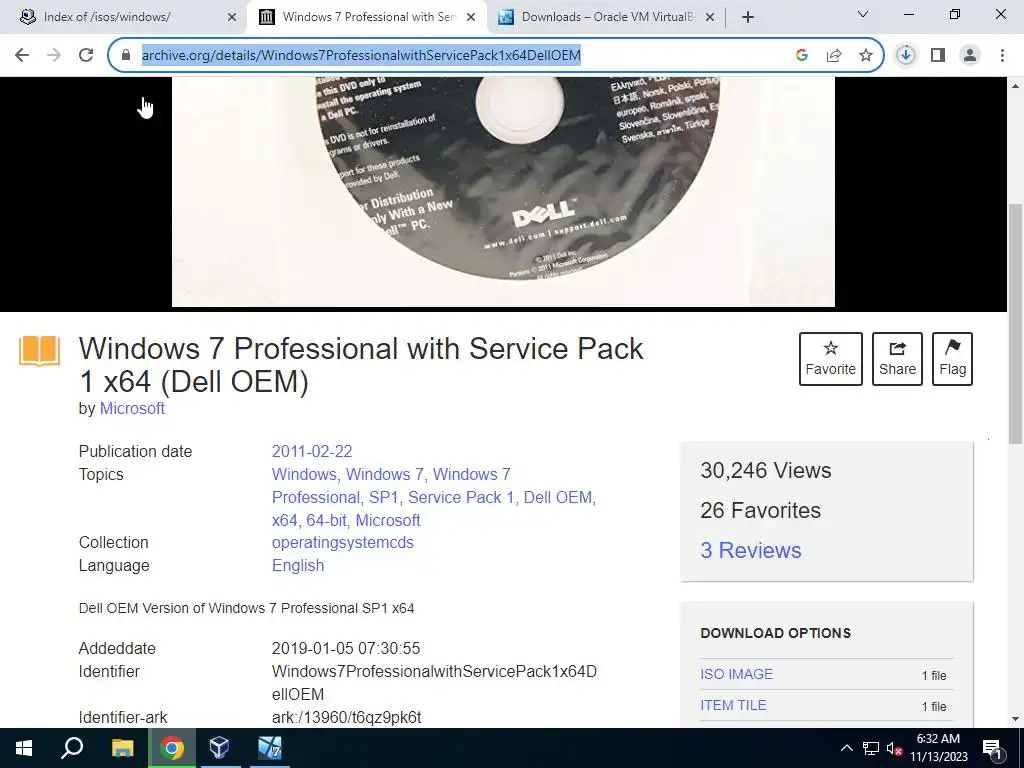The image size is (1024, 768).
Task: Open network status tray icon
Action: 870,748
